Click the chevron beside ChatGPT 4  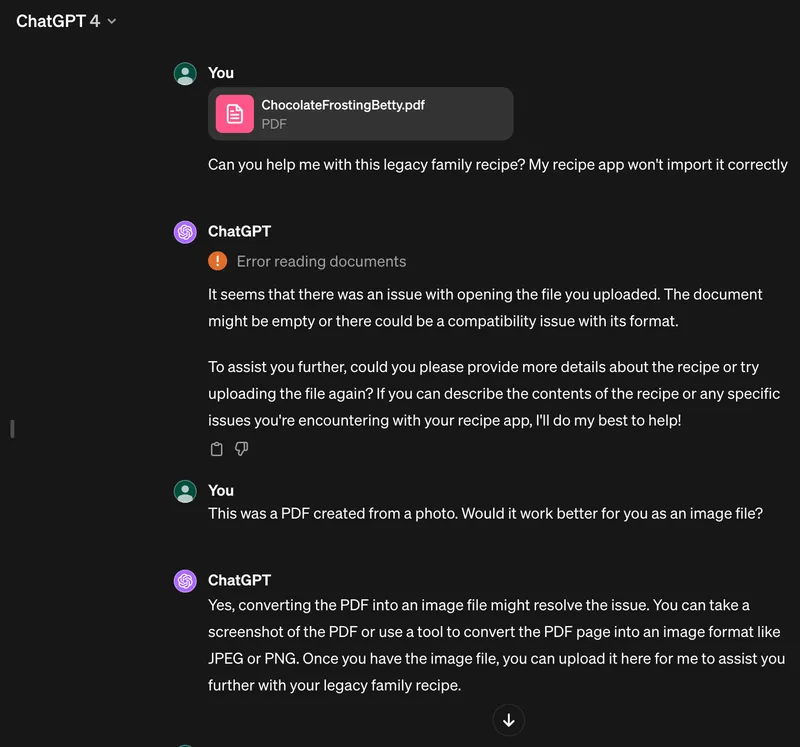112,22
